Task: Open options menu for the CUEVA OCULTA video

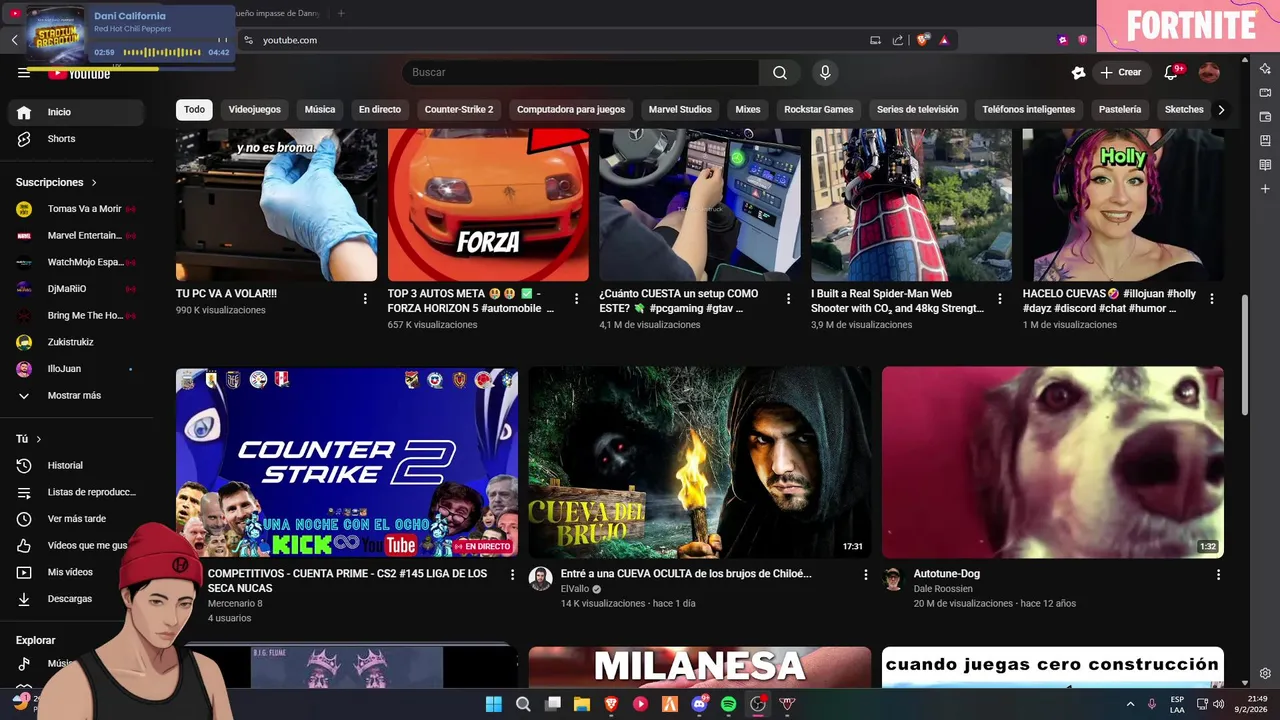Action: [x=866, y=575]
